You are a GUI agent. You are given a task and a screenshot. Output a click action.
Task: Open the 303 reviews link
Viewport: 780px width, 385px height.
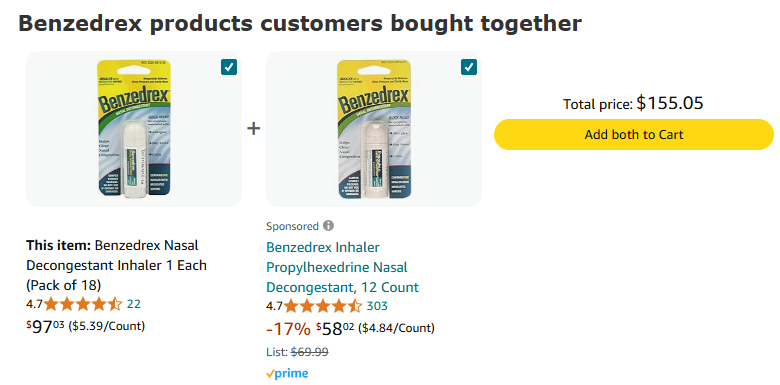(x=377, y=306)
